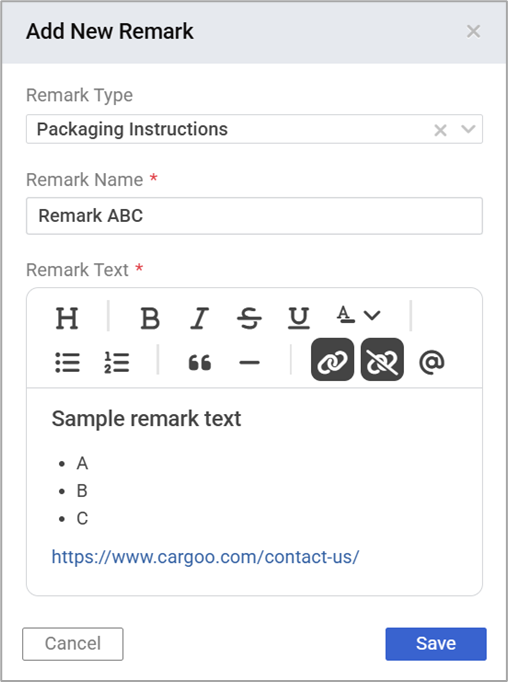Insert a bulleted list
Viewport: 508px width, 682px height.
(67, 362)
